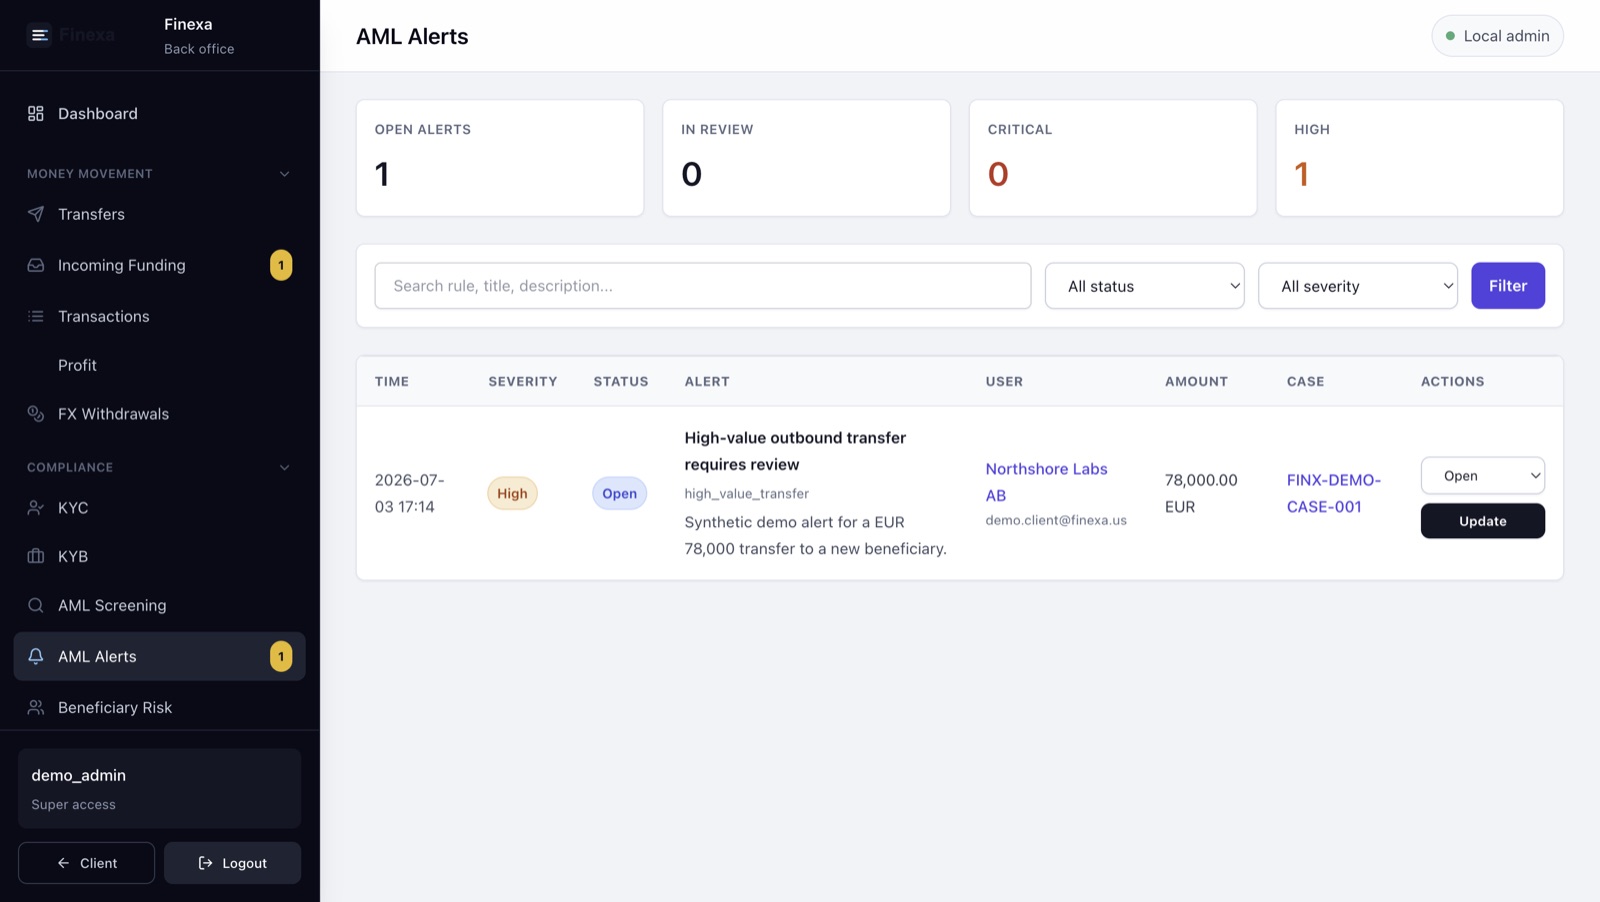Click the Incoming Funding inbox icon

[36, 265]
